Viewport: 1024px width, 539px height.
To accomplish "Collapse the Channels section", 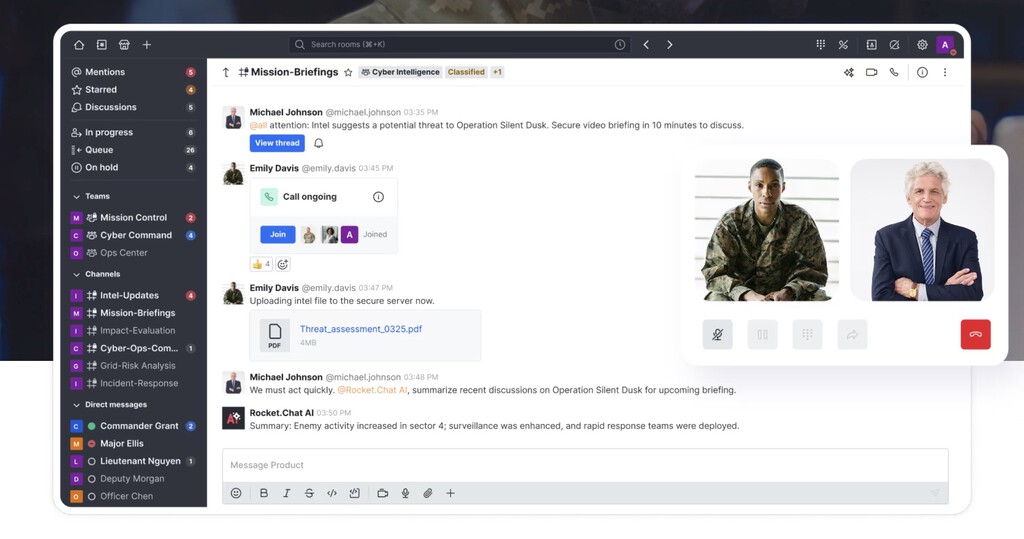I will (x=76, y=274).
